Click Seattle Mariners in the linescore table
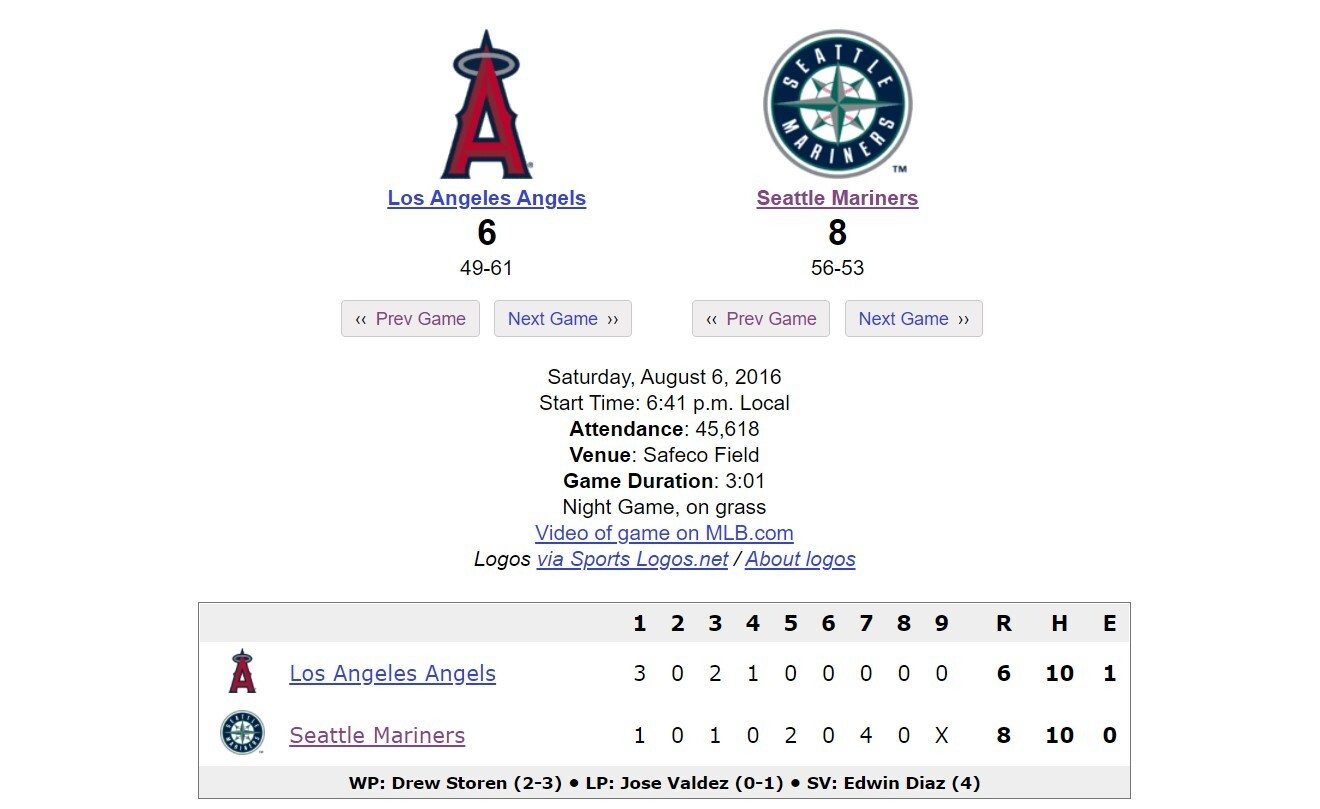This screenshot has width=1320, height=809. [x=377, y=736]
